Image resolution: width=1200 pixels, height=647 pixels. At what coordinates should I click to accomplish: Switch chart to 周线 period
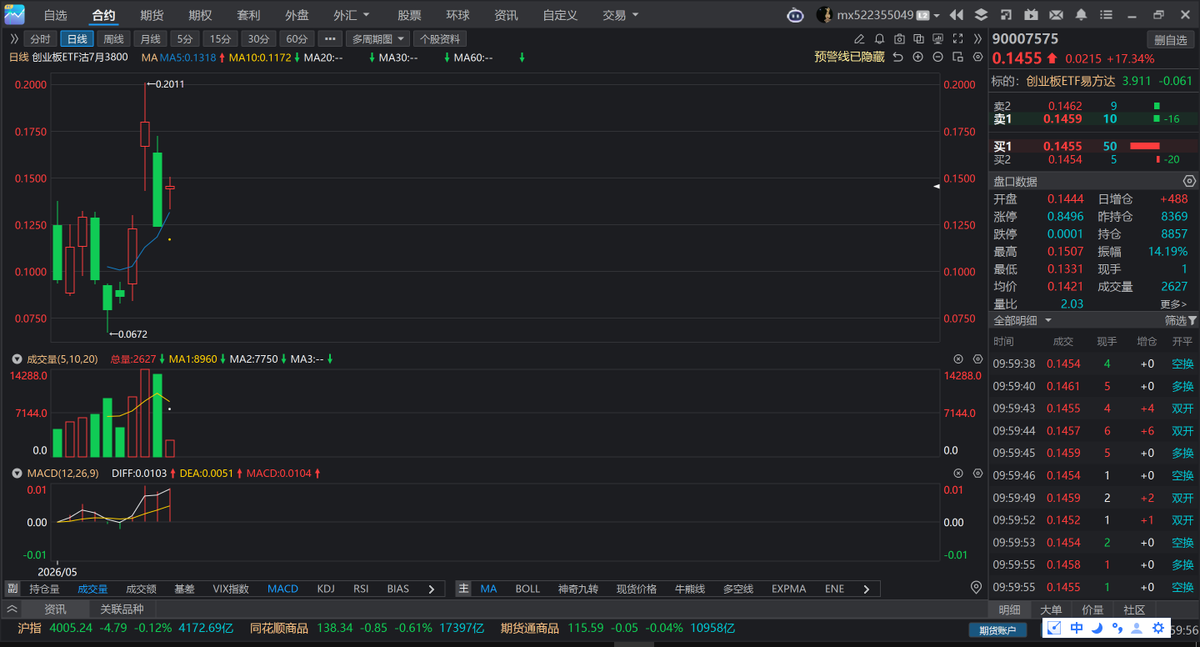point(114,39)
